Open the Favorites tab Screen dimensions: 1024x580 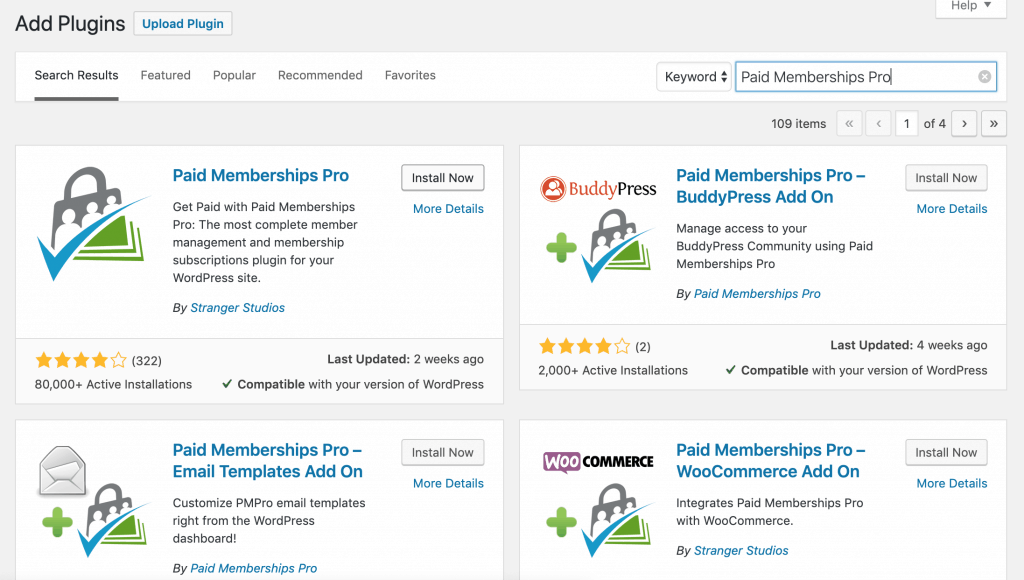[x=410, y=75]
